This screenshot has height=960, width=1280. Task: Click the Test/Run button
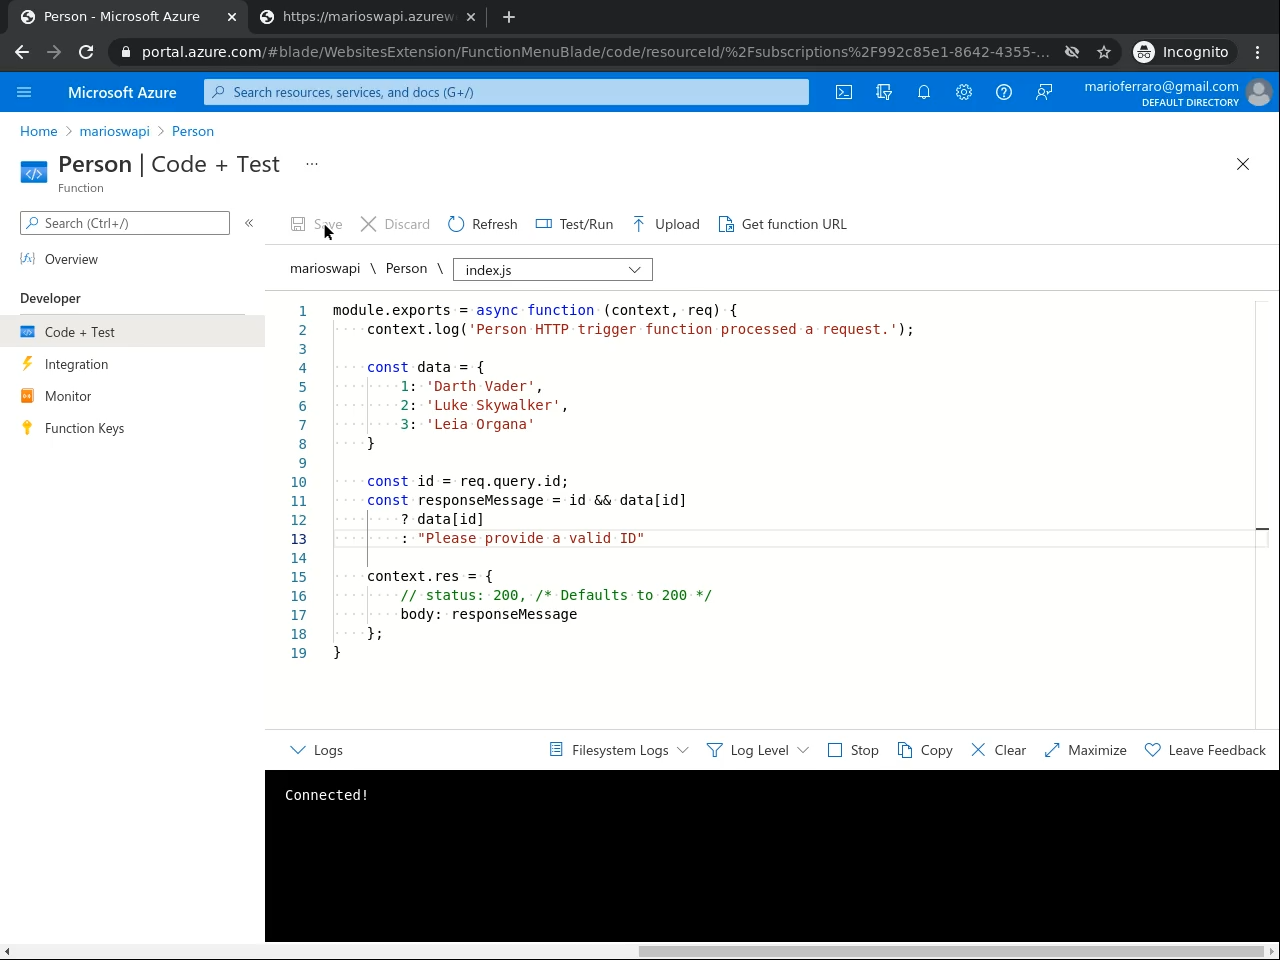tap(575, 224)
